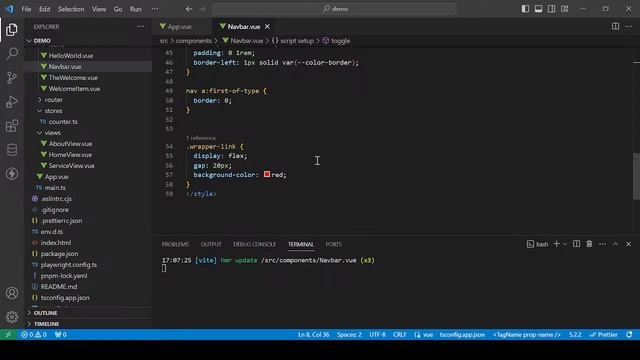
Task: Click Prettier in the status bar
Action: [x=603, y=335]
